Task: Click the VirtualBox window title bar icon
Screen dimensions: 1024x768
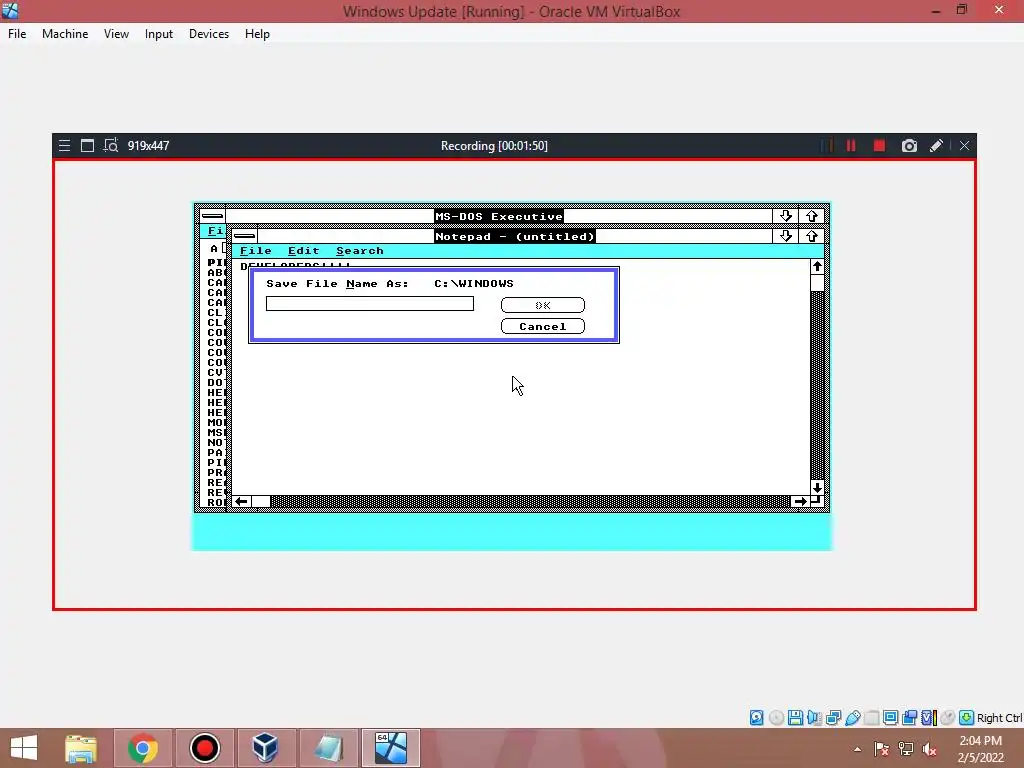Action: click(10, 10)
